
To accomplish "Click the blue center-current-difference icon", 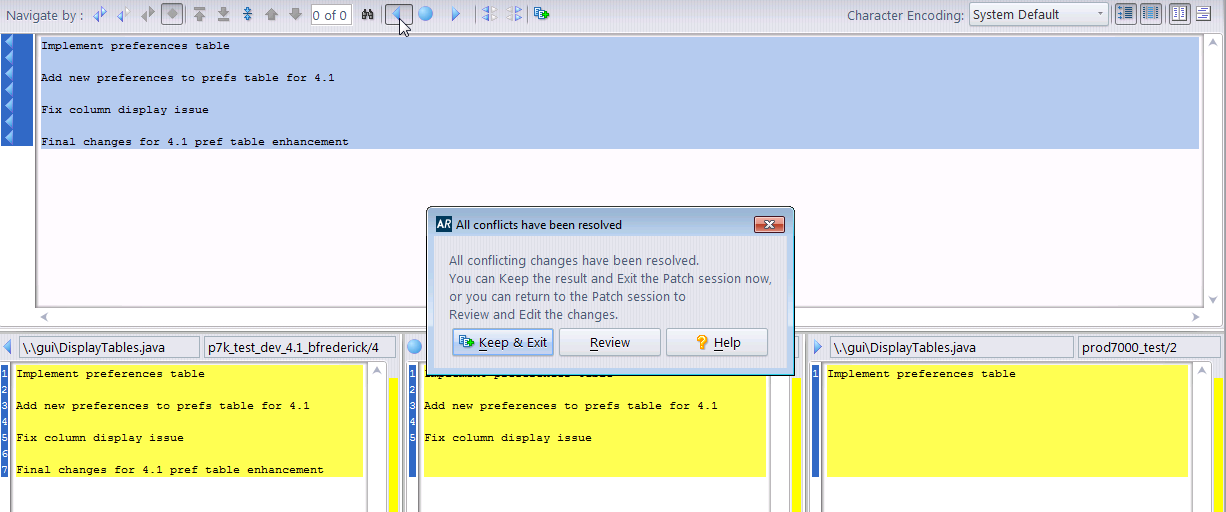I will coord(247,15).
